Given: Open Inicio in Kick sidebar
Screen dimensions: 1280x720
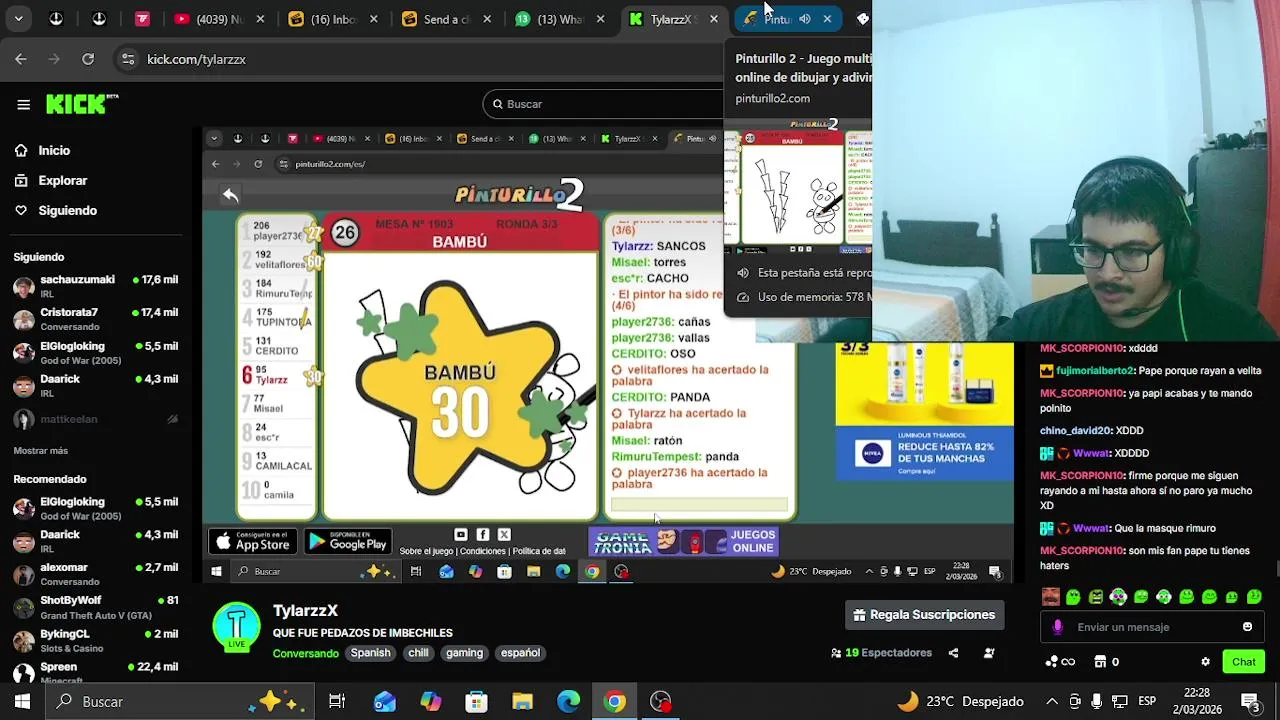Looking at the screenshot, I should [x=54, y=150].
